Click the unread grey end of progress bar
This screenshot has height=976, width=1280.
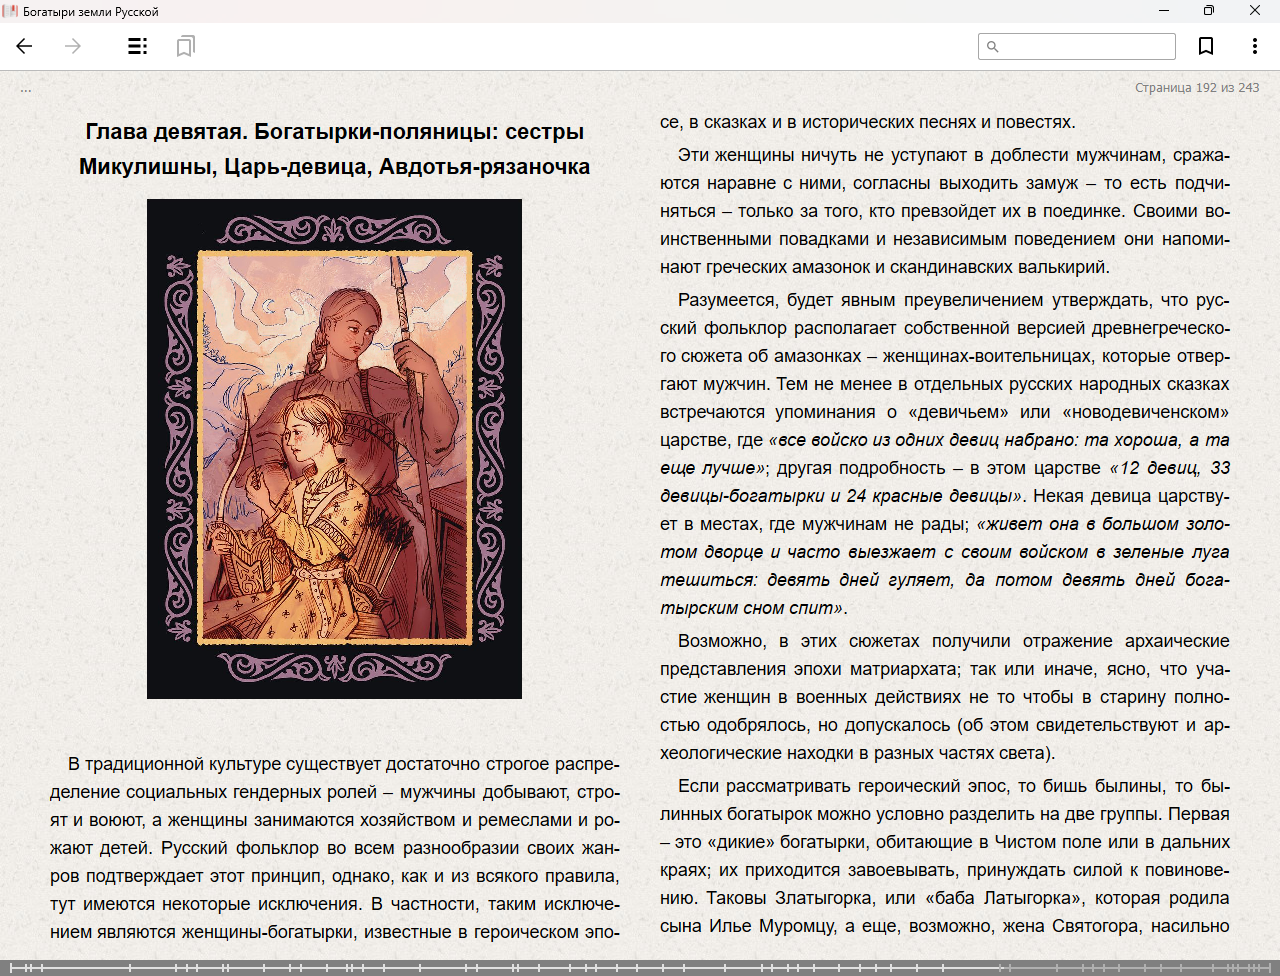tap(1150, 967)
